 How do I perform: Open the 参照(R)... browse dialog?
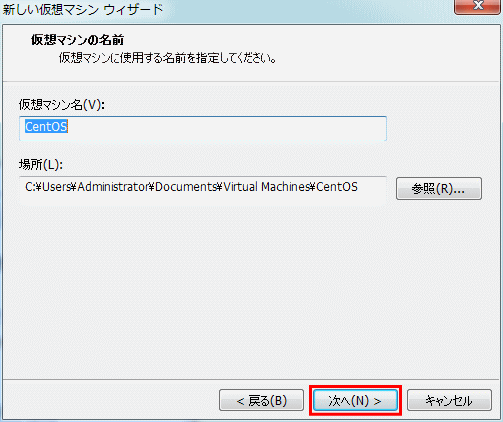(x=439, y=189)
